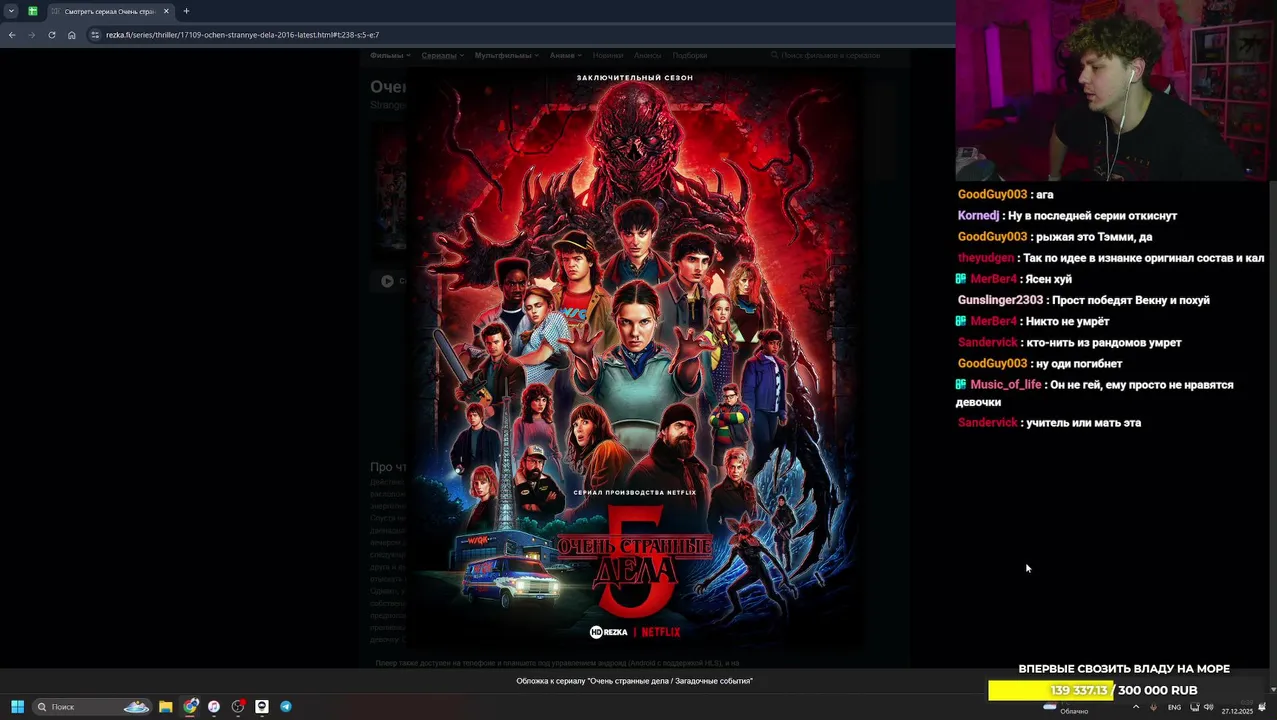Open the browser tab search dropdown

tap(11, 11)
